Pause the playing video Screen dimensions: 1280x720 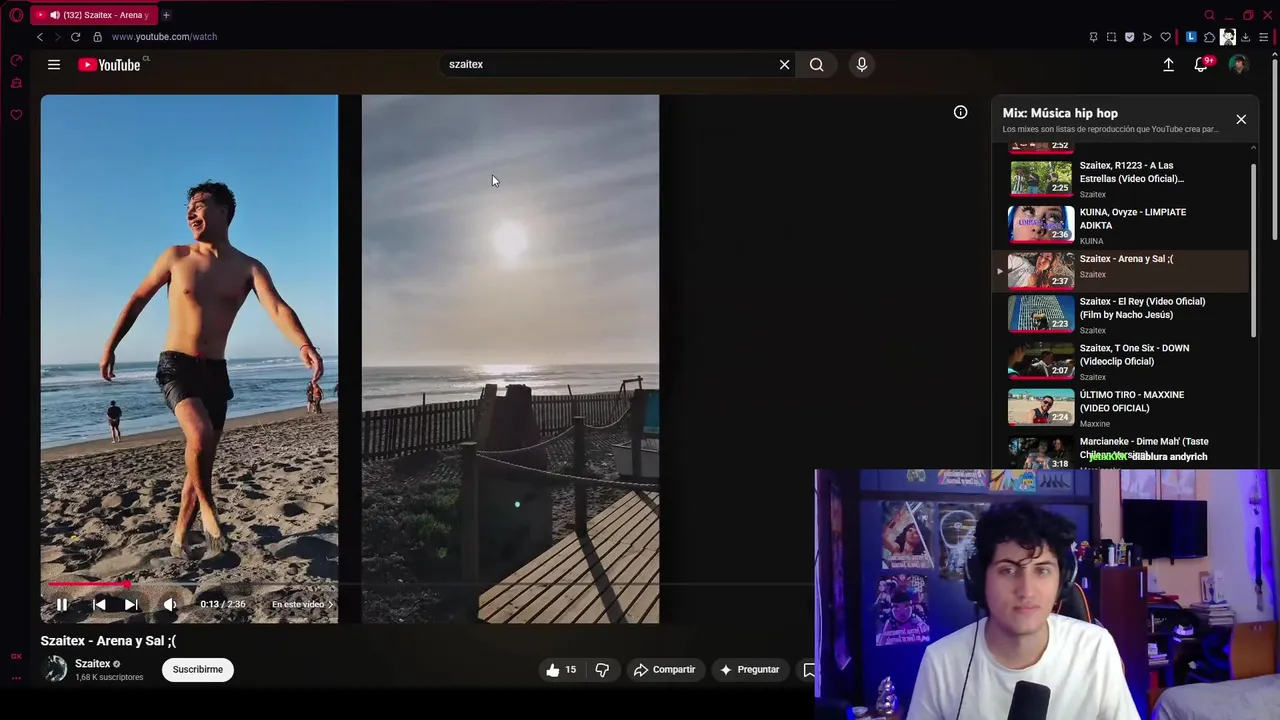[x=62, y=604]
